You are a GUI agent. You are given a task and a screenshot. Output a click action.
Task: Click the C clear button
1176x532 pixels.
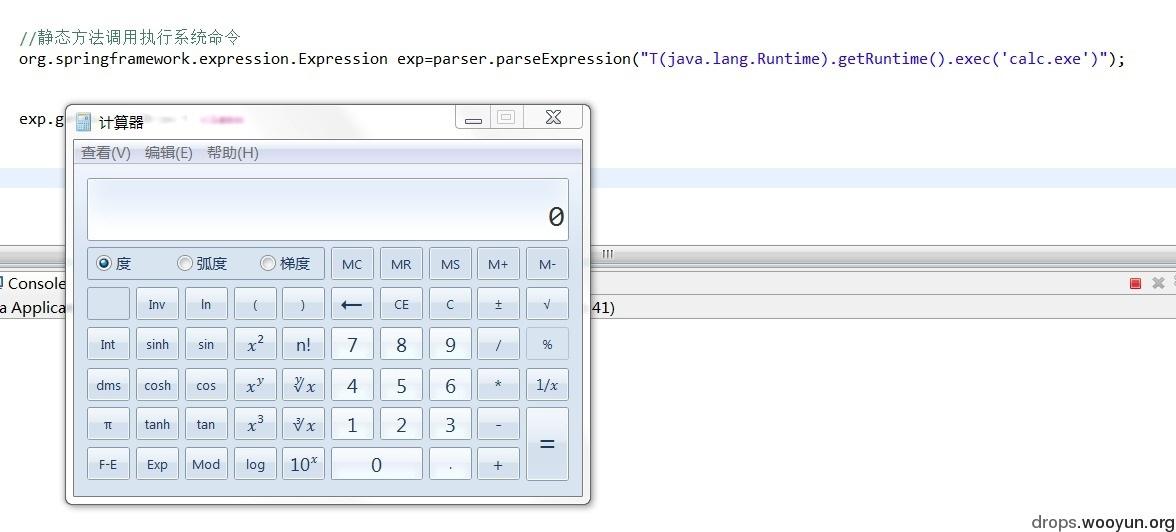tap(450, 304)
